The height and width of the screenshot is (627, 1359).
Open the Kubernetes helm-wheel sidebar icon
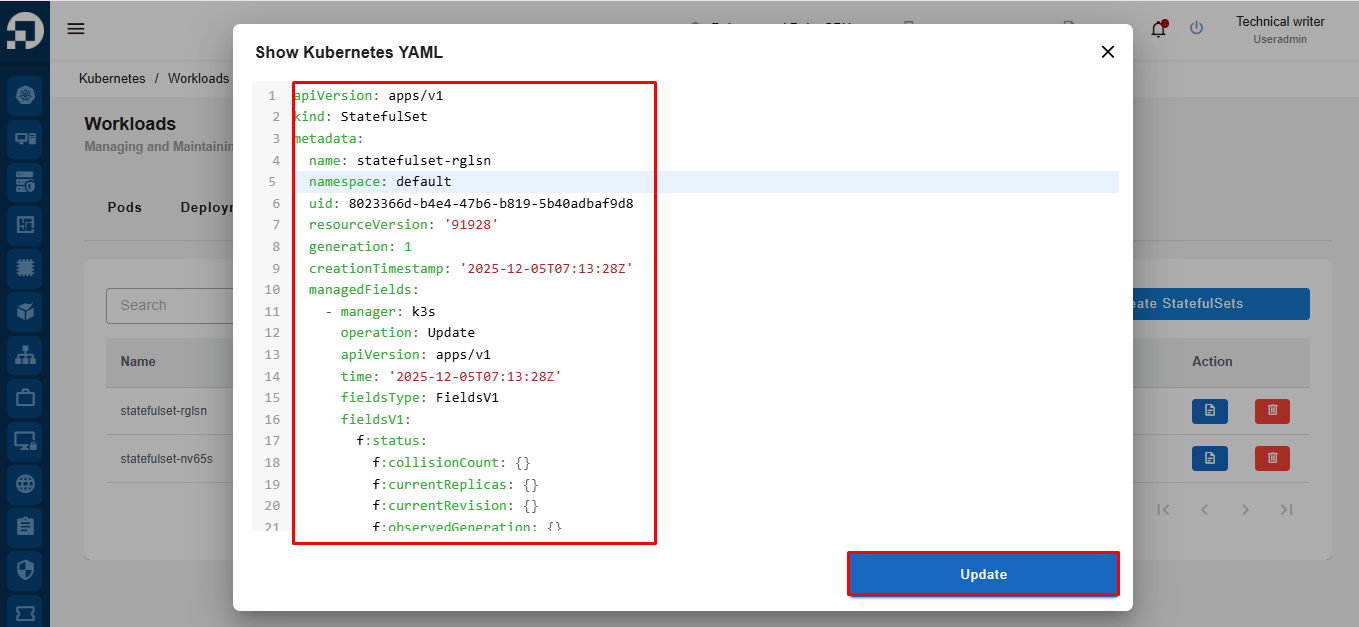[x=25, y=96]
